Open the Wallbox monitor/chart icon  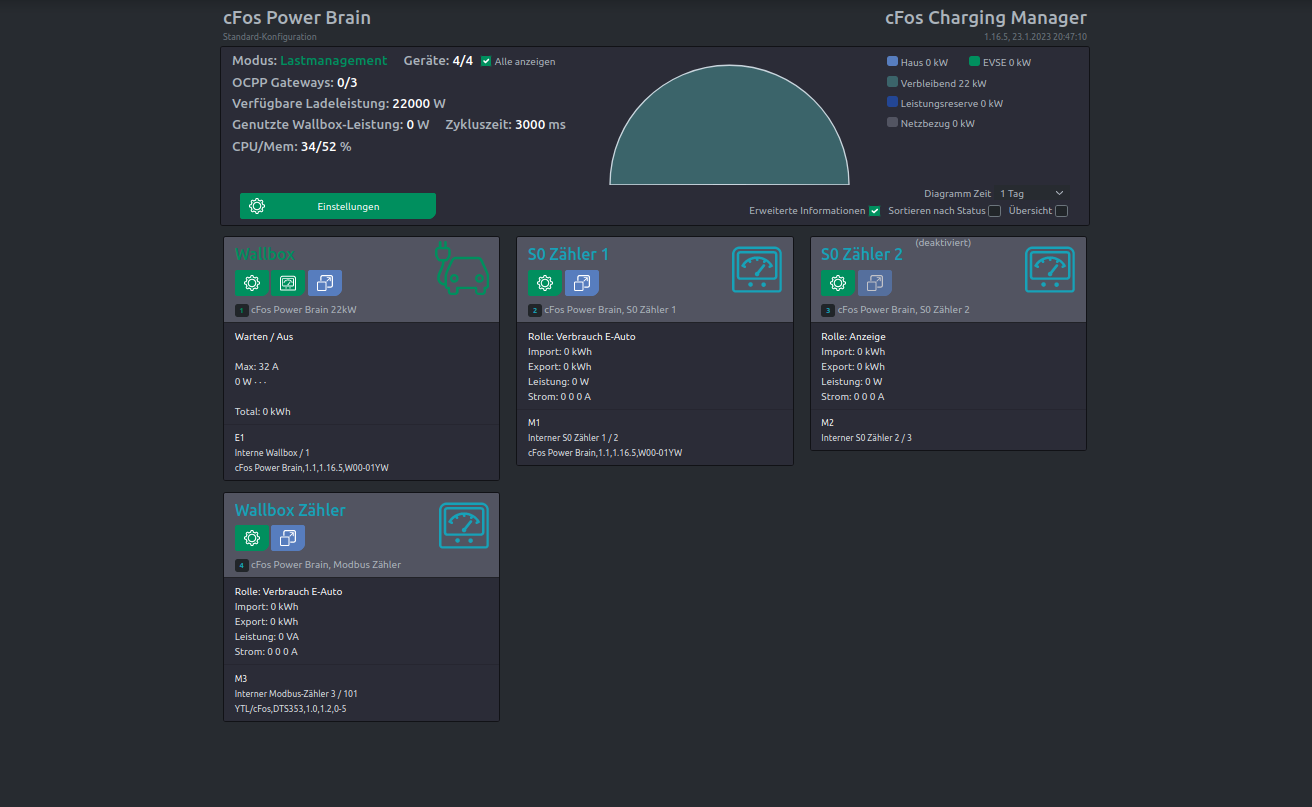click(x=288, y=283)
